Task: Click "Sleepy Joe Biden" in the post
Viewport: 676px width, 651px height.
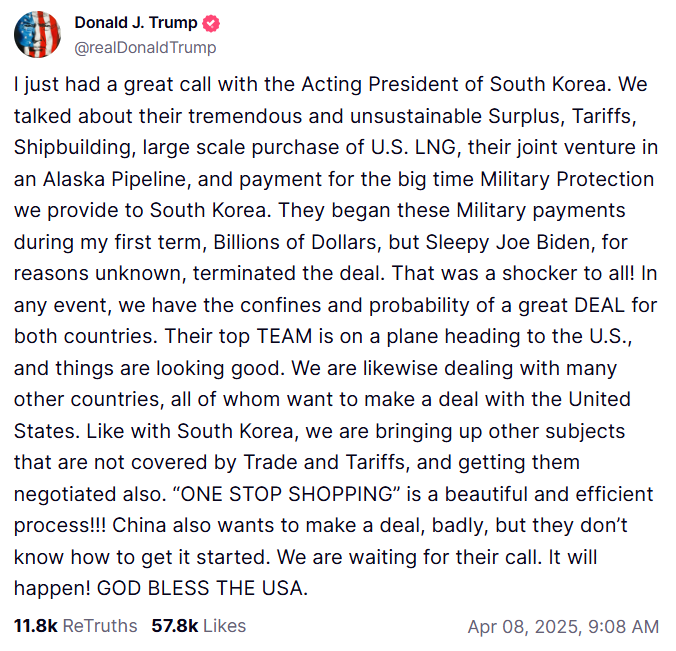Action: coord(507,242)
